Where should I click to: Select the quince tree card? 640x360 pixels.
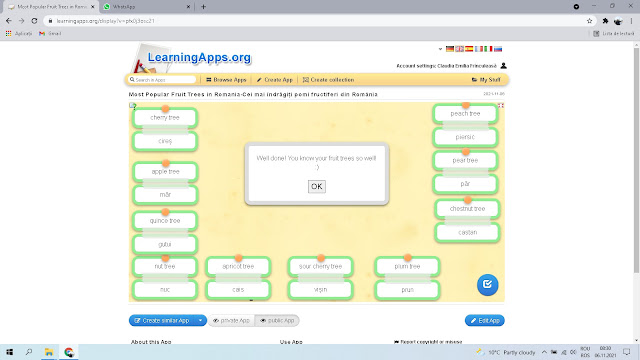165,220
